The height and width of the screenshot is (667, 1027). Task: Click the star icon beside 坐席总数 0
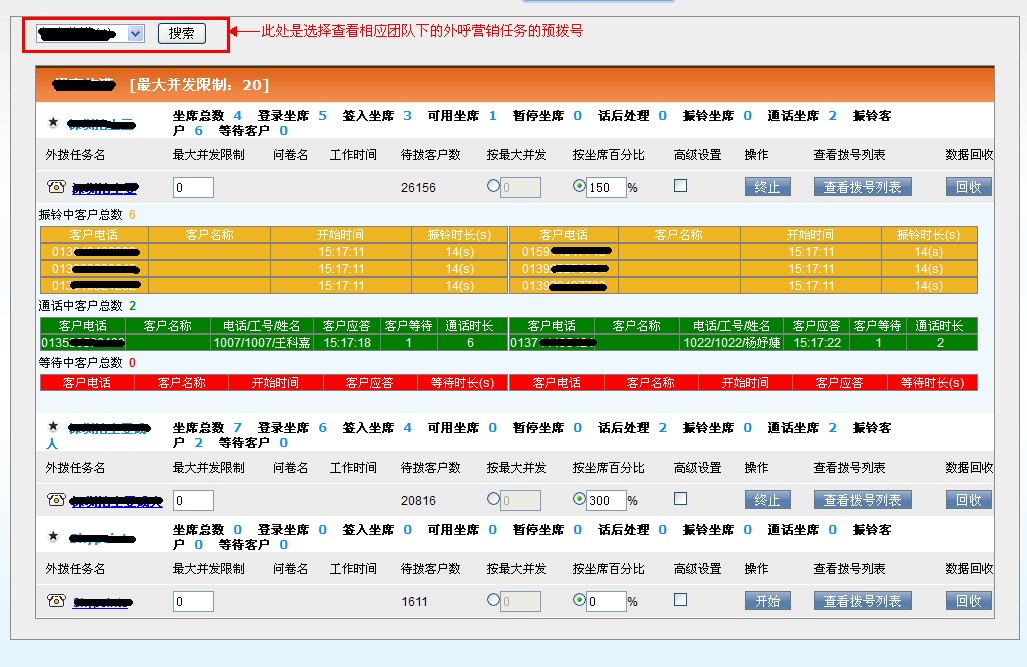tap(53, 537)
